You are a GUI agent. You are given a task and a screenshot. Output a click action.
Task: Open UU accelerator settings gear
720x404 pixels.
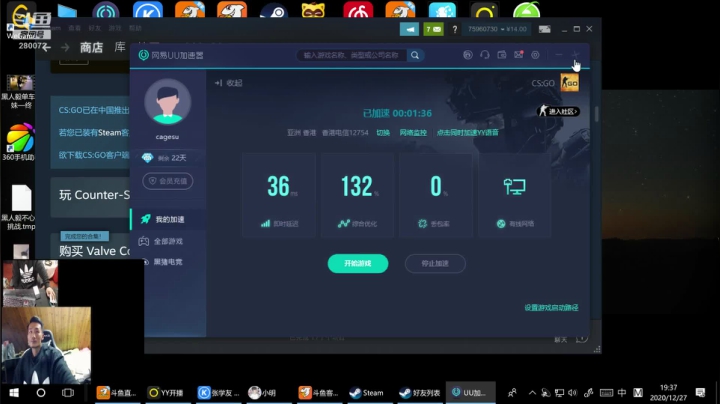pos(535,55)
